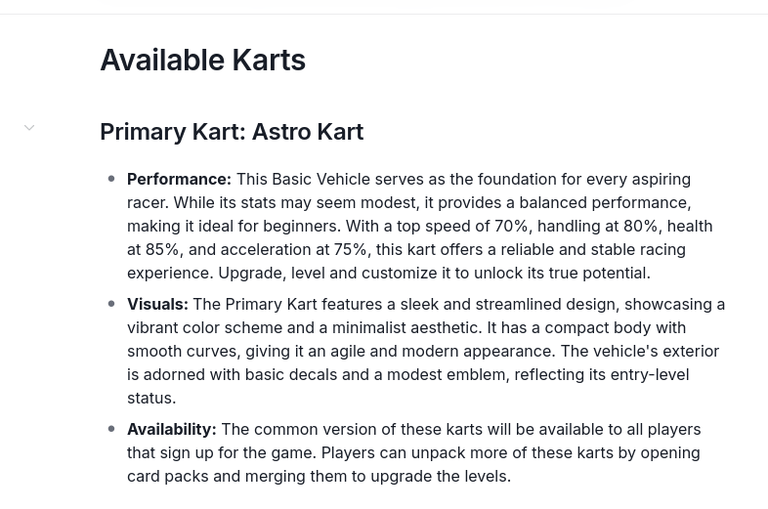Click the Primary Kart: Astro Kart subheading
Viewport: 768px width, 509px height.
pos(232,132)
